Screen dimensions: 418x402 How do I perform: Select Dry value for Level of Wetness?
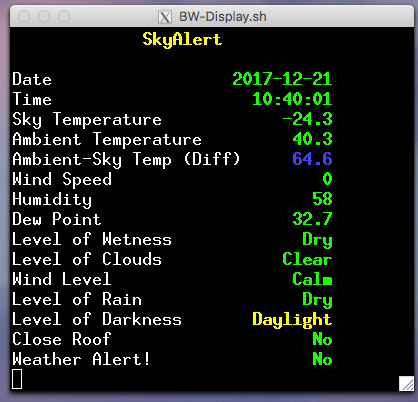tap(317, 240)
